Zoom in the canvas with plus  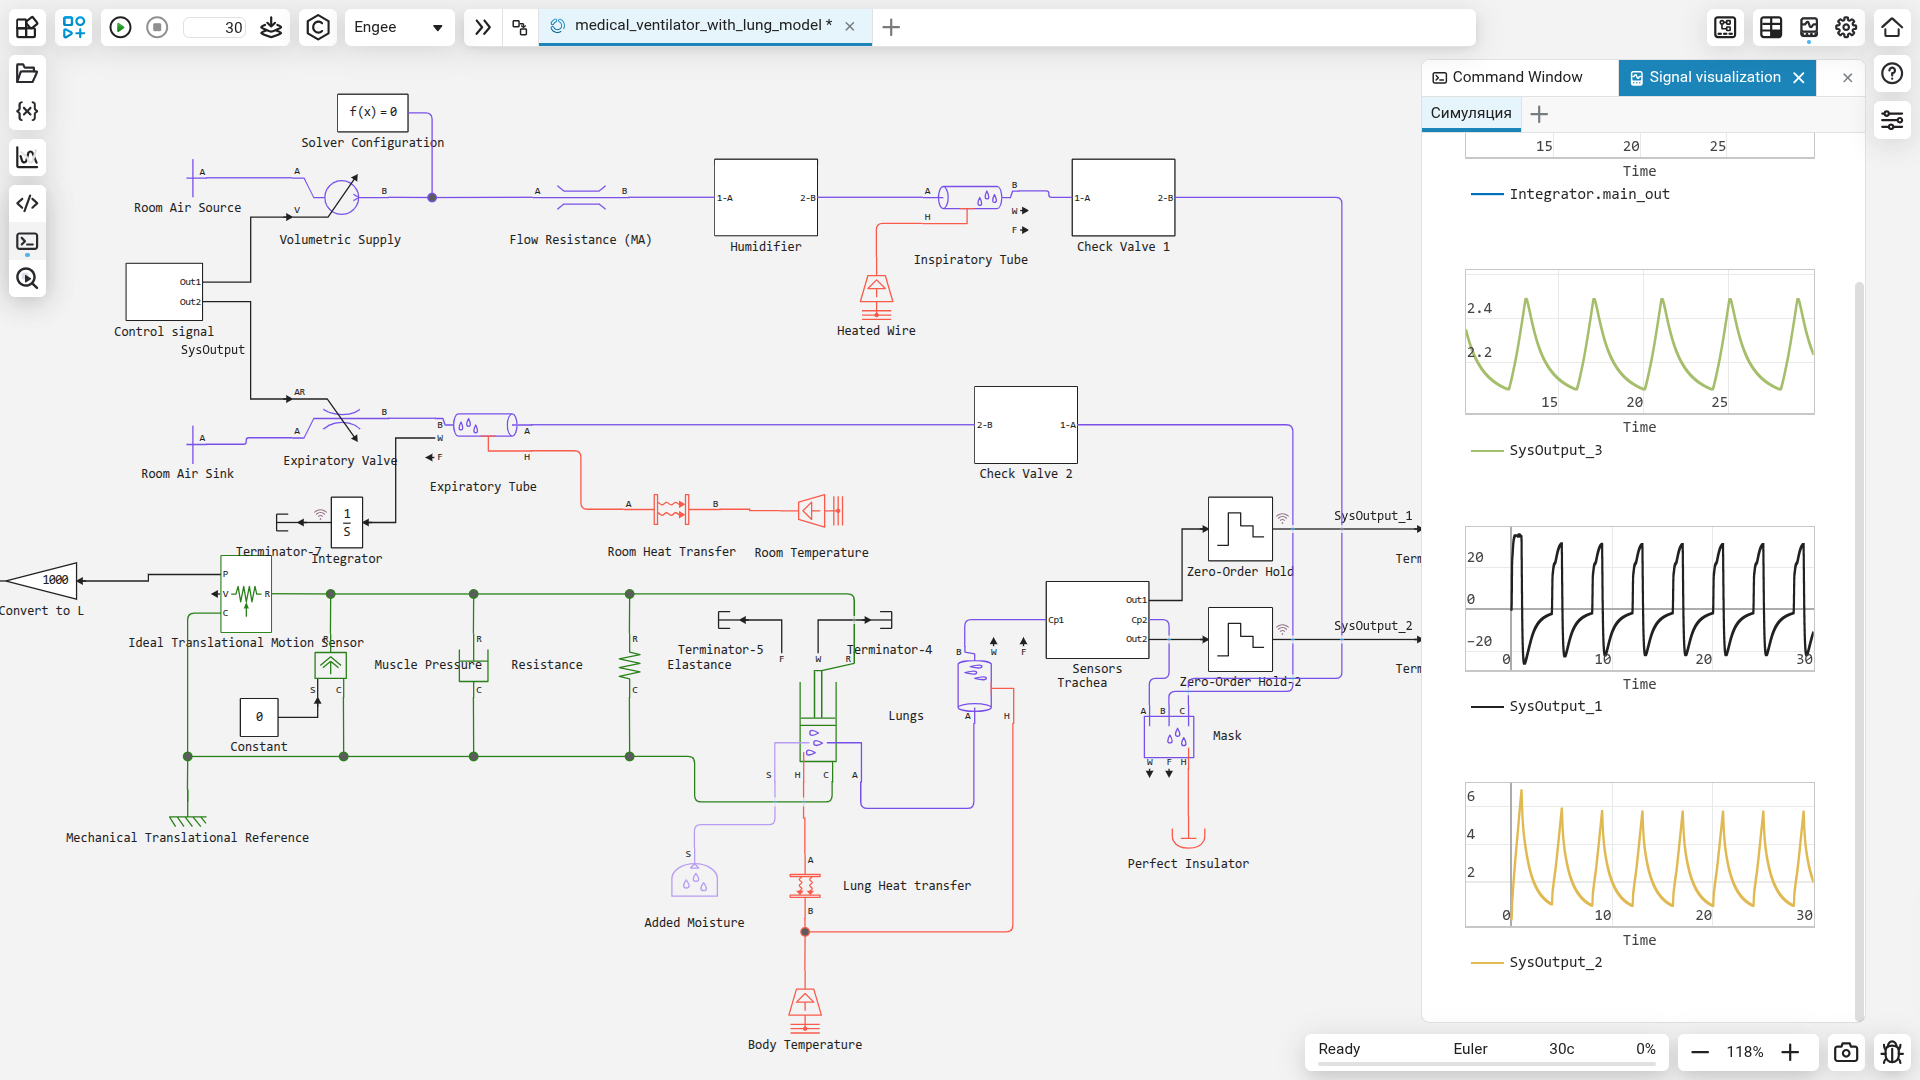(x=1790, y=1052)
